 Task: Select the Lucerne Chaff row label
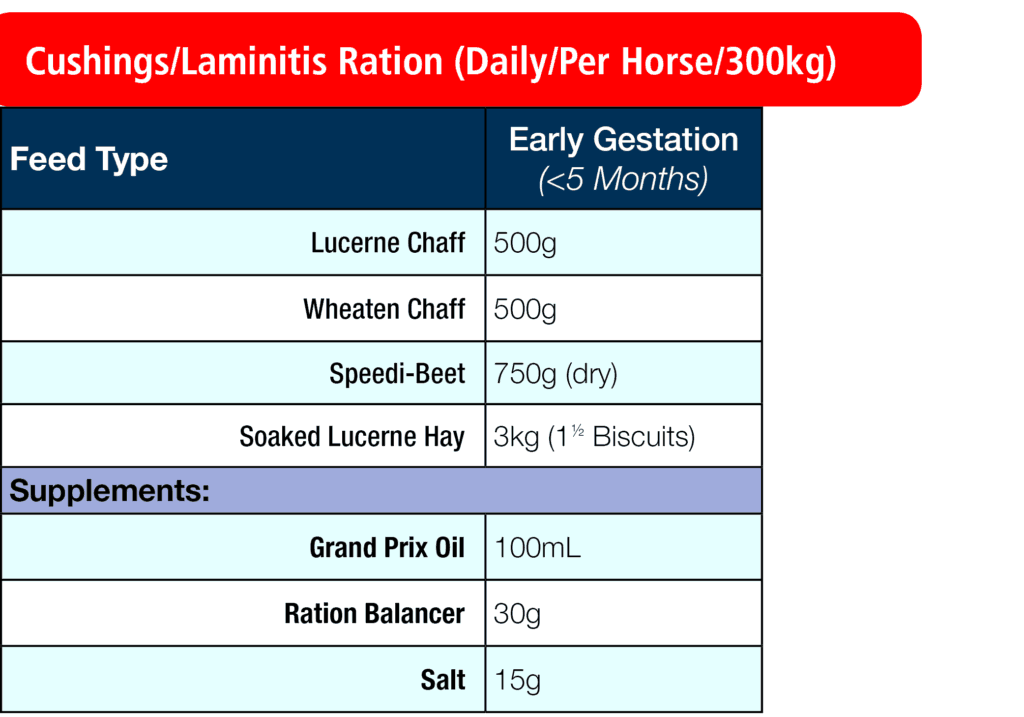387,243
